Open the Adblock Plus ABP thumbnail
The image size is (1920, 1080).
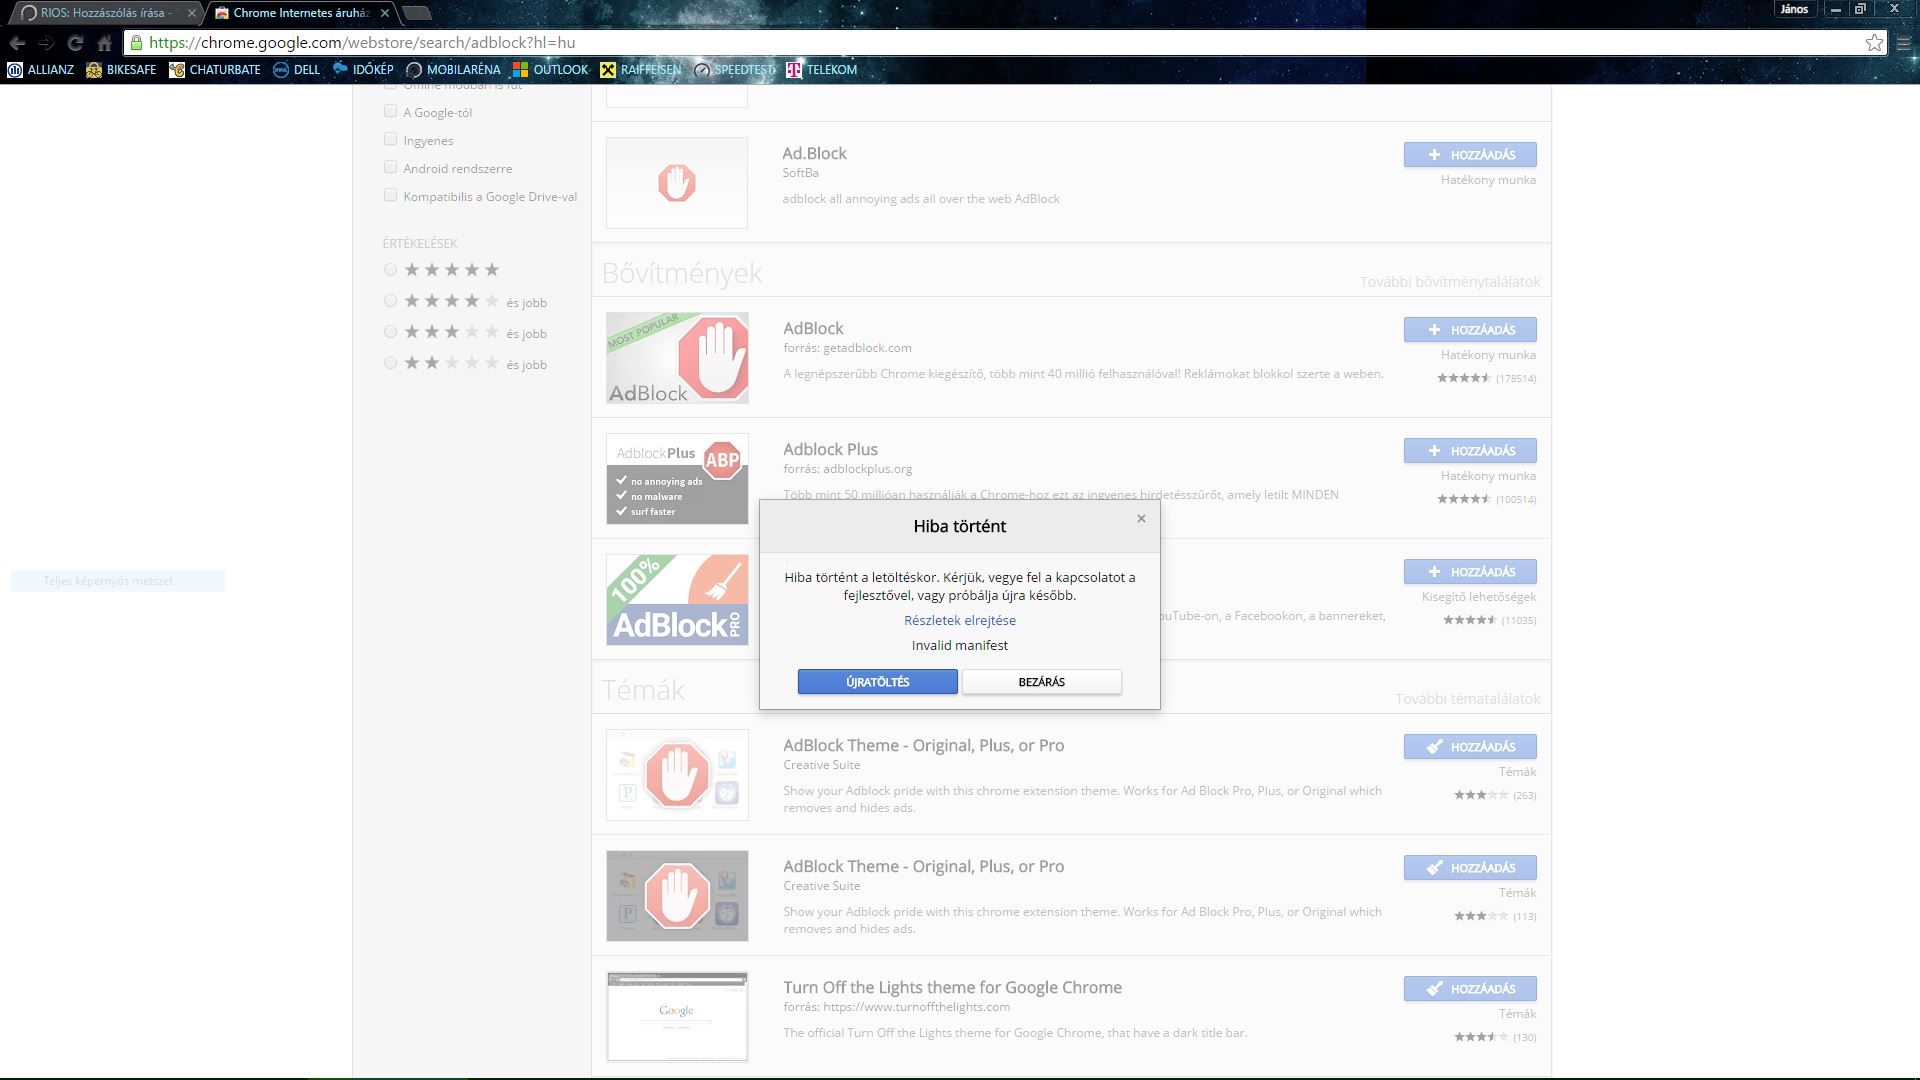click(x=677, y=479)
